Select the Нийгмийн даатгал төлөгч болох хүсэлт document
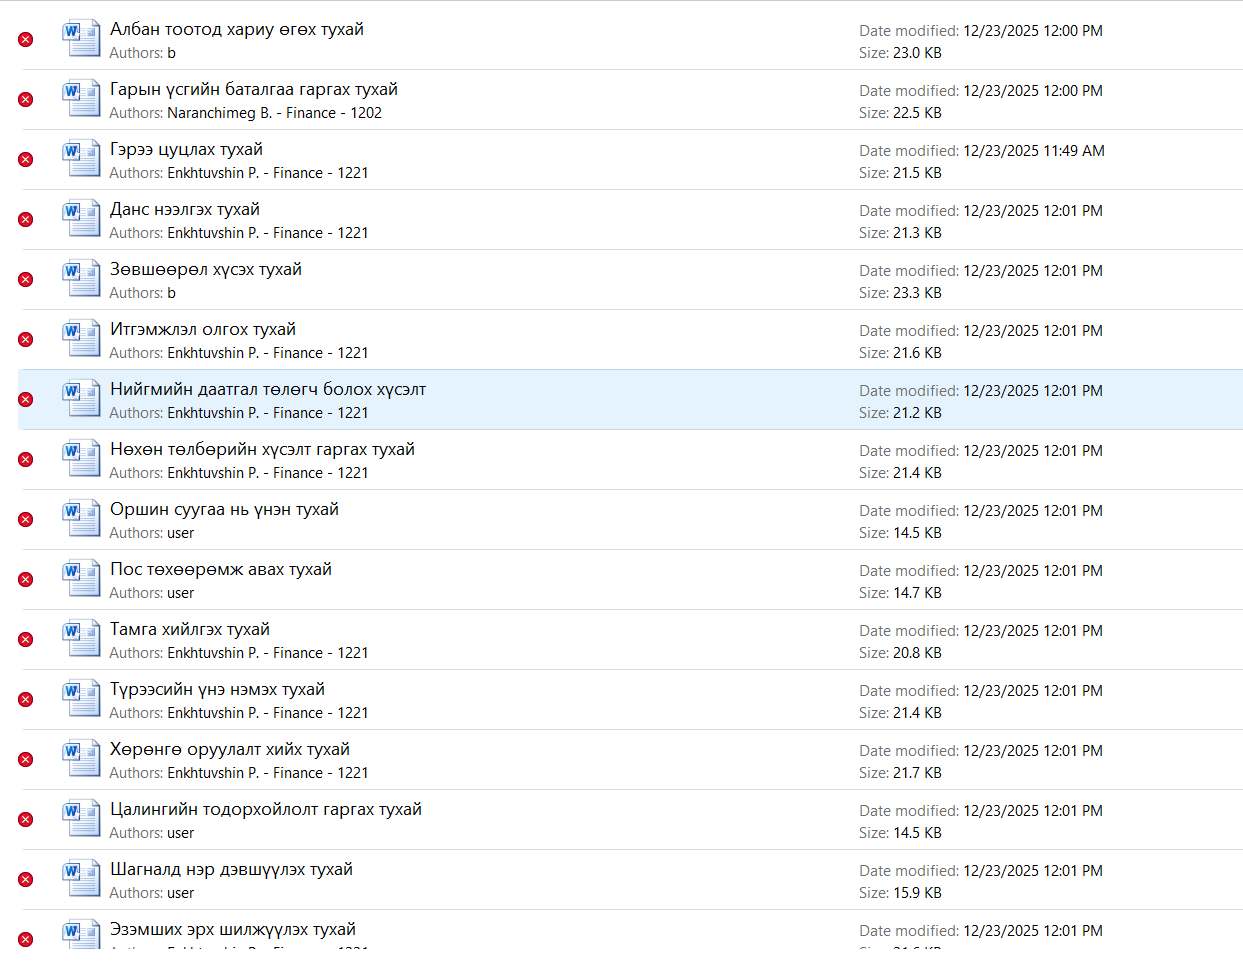Viewport: 1243px width, 970px height. pos(268,390)
